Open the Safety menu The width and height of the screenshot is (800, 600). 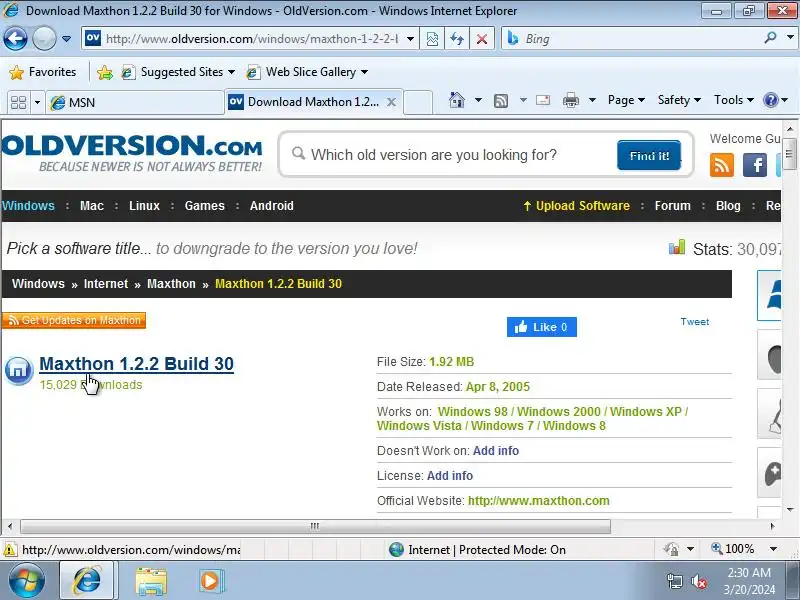point(679,100)
